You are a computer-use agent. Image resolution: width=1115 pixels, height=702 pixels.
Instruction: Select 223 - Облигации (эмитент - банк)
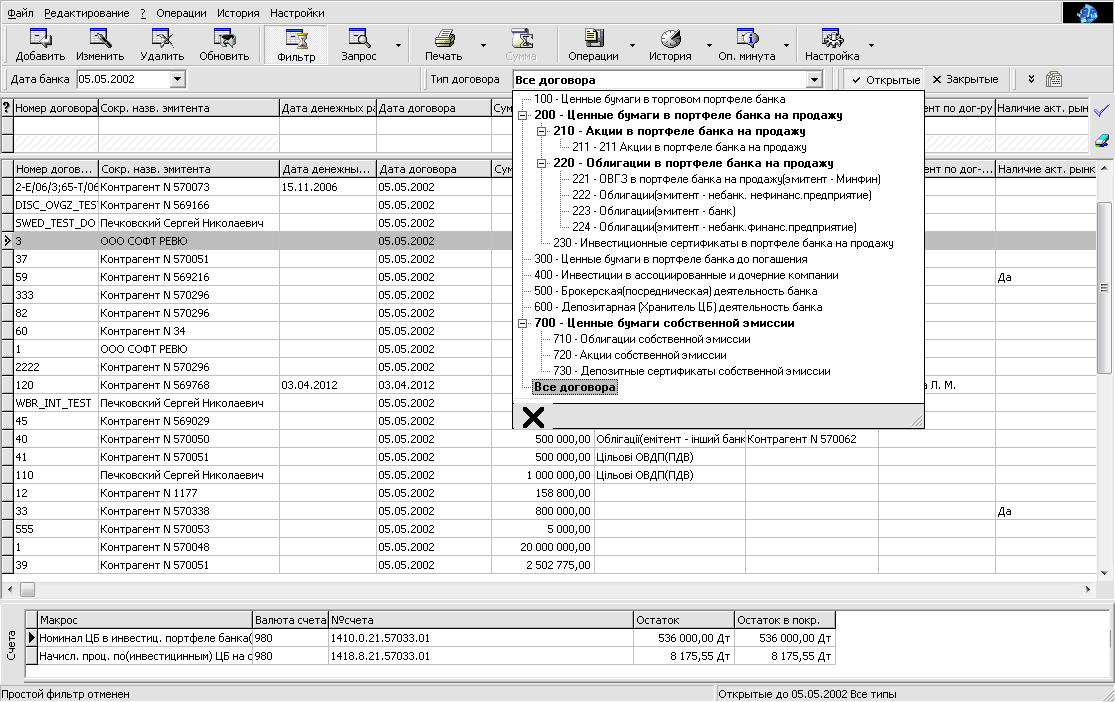click(x=653, y=211)
